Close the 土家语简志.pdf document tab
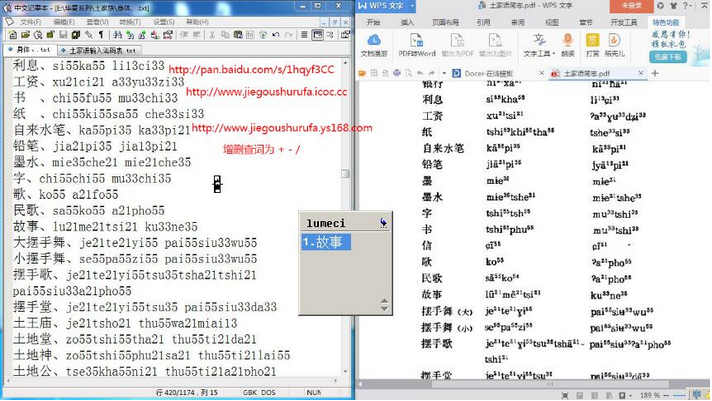Image resolution: width=712 pixels, height=401 pixels. coord(641,73)
